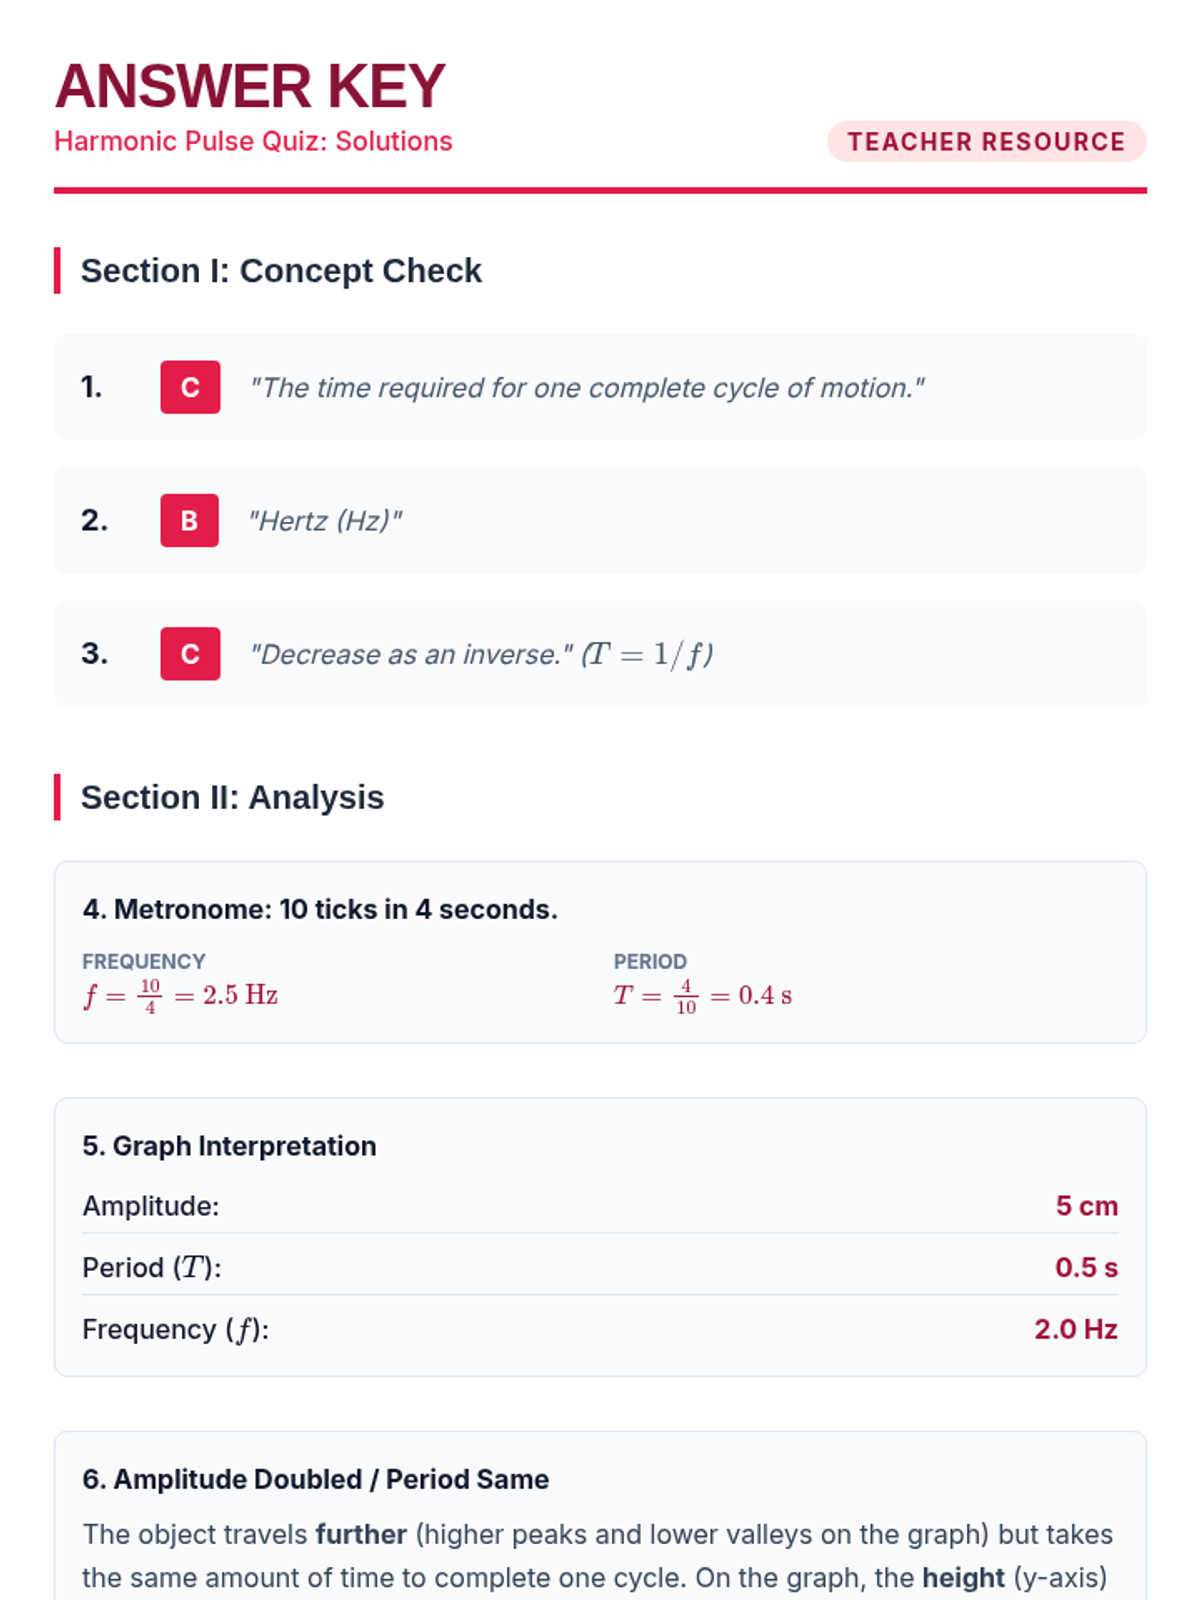Click the Metronome question 4 heading
The height and width of the screenshot is (1600, 1200).
click(320, 909)
